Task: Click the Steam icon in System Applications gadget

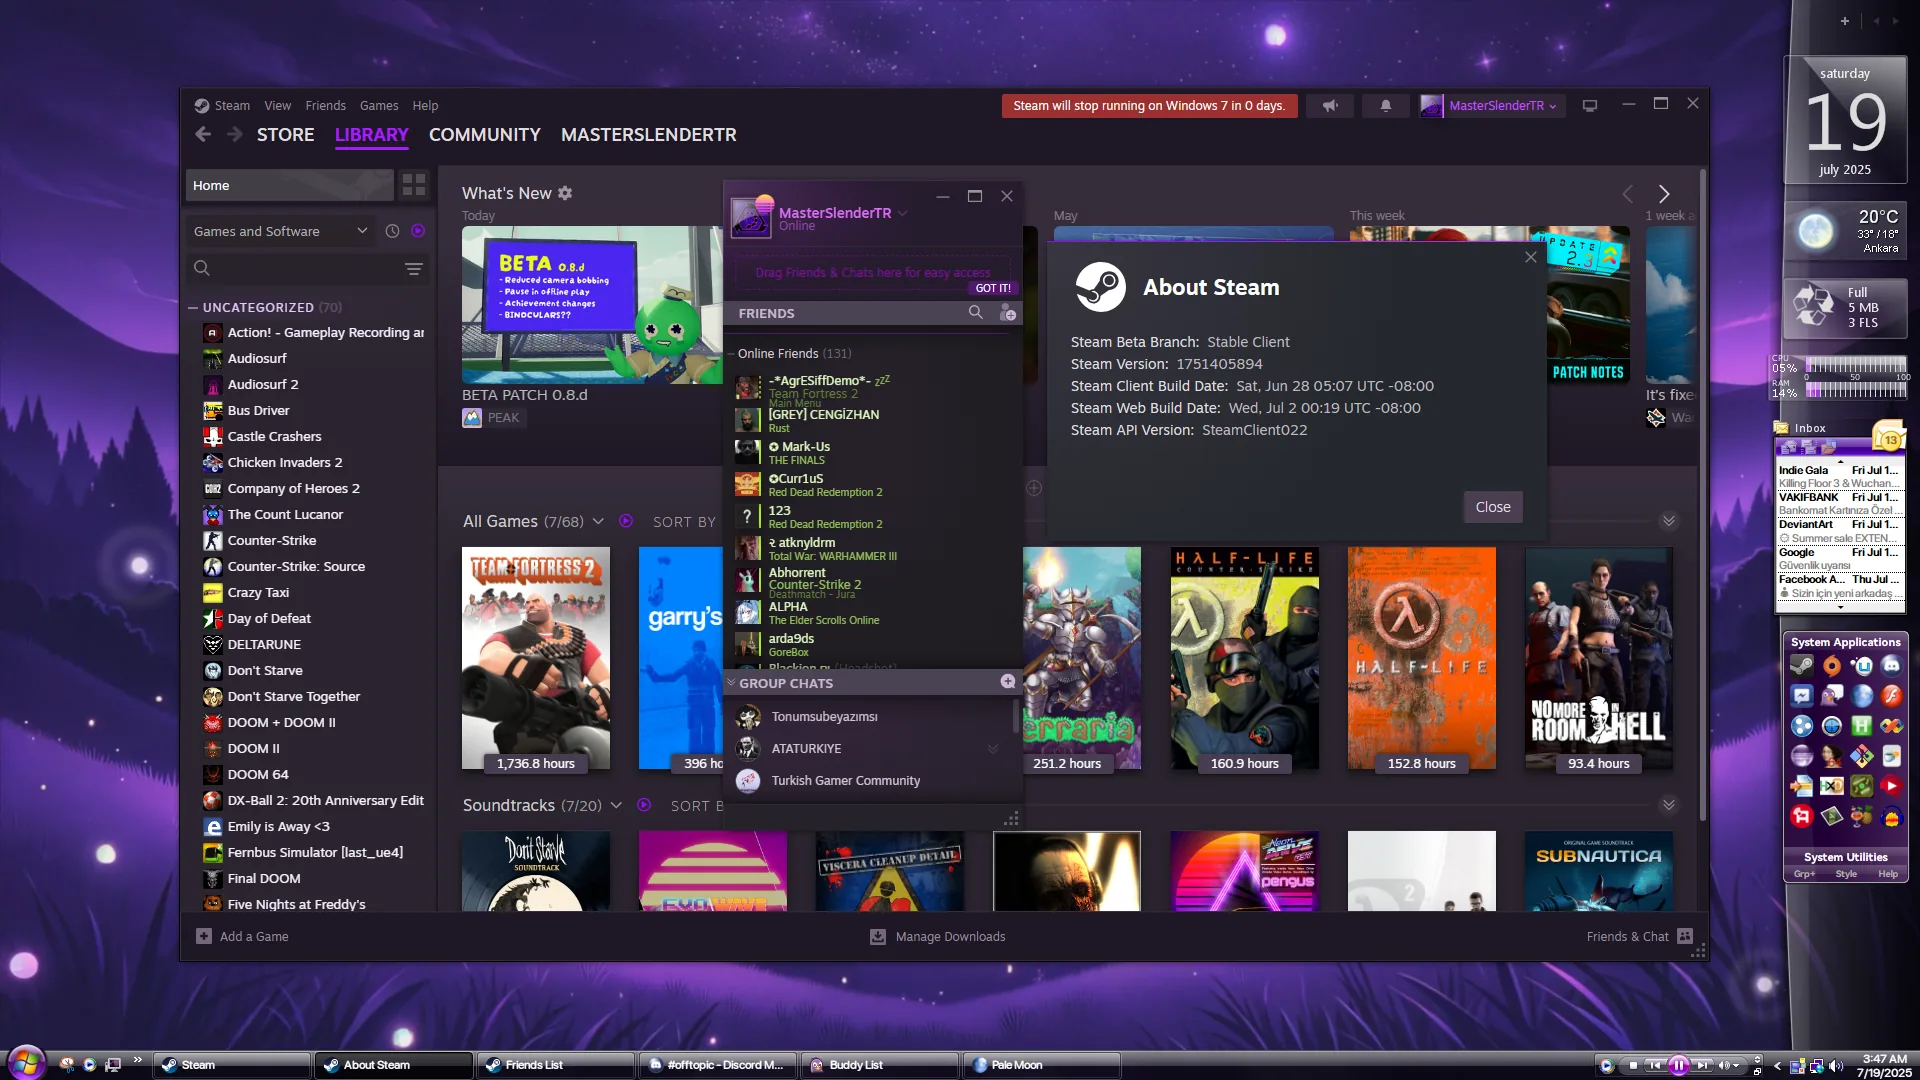Action: click(1801, 665)
